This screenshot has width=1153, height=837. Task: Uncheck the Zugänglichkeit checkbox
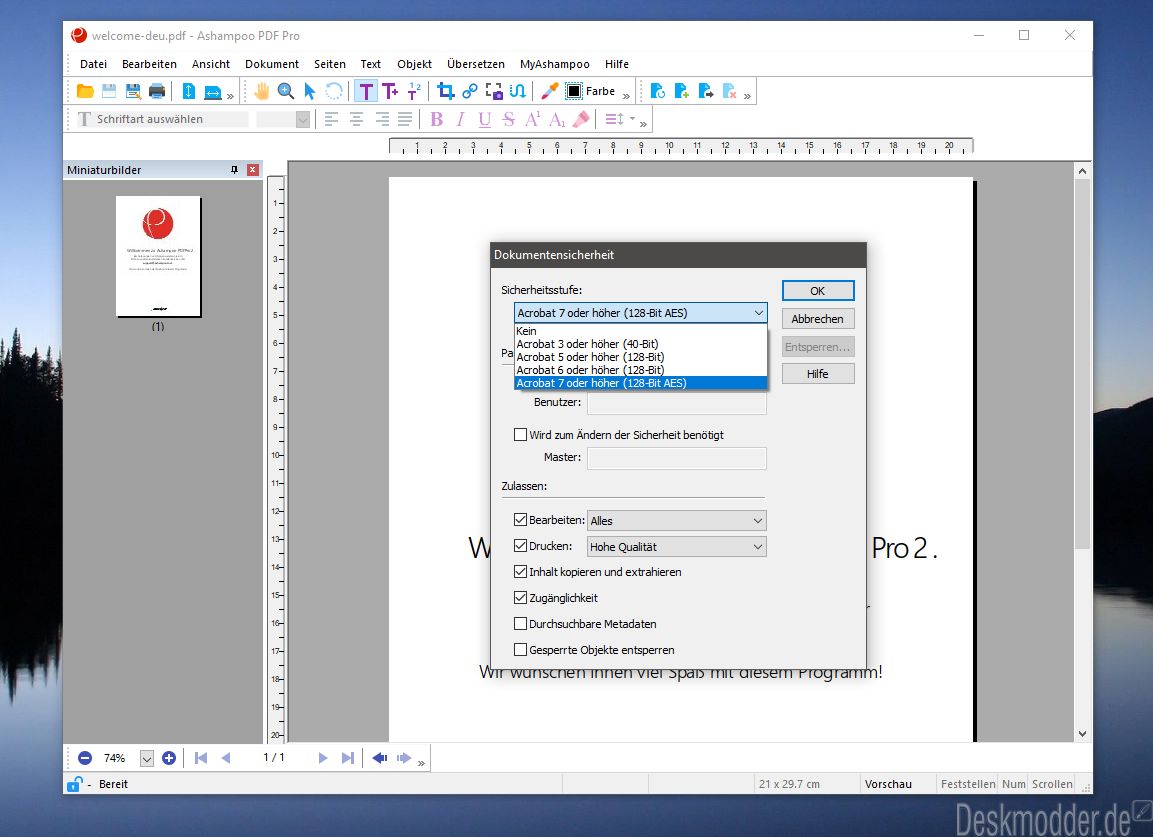pos(521,597)
